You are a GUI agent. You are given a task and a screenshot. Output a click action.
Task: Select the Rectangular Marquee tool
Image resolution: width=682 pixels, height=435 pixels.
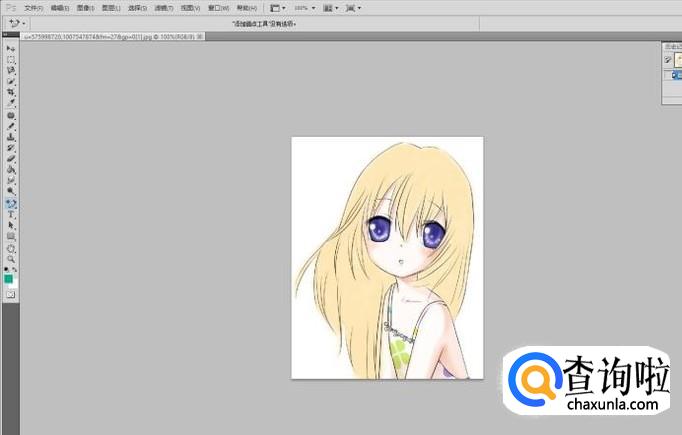pos(11,60)
